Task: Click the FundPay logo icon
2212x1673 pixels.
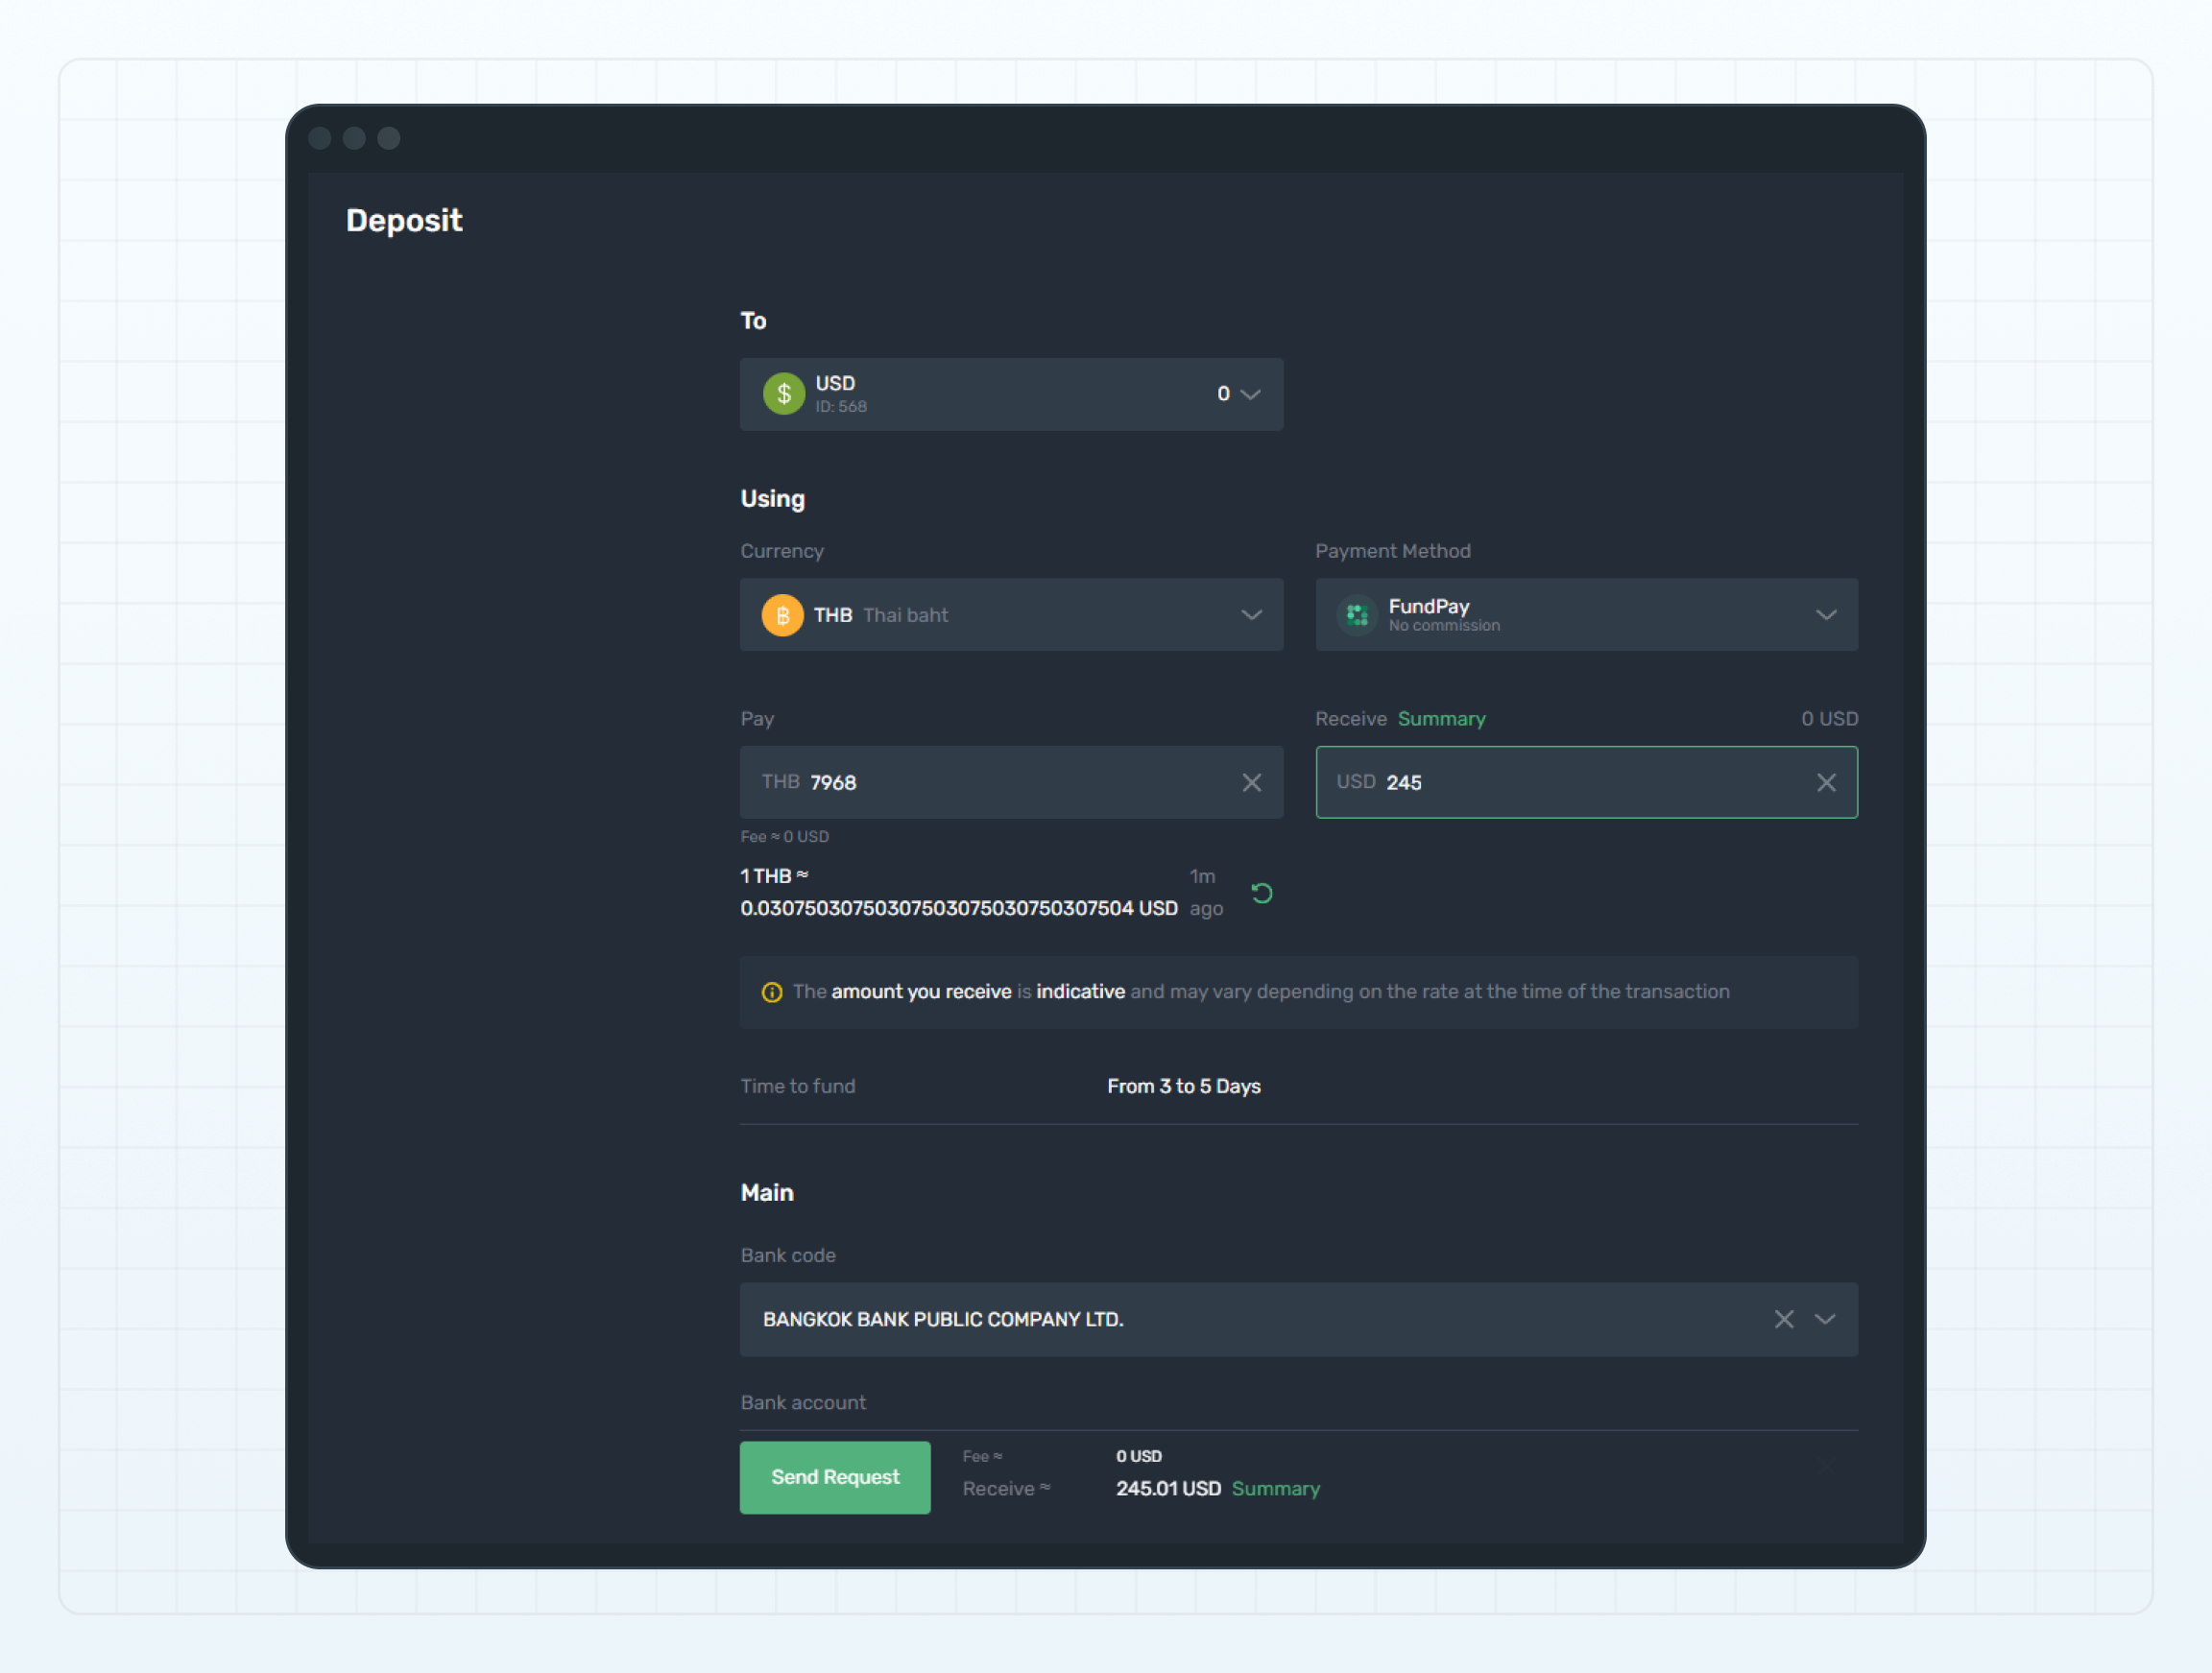Action: click(x=1356, y=615)
